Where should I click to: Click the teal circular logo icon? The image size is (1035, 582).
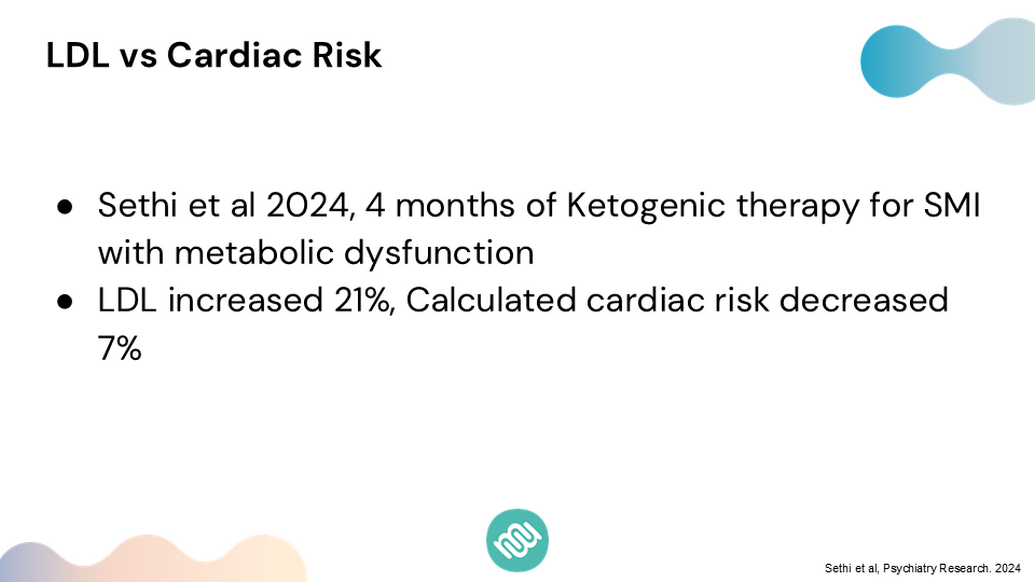pyautogui.click(x=517, y=540)
